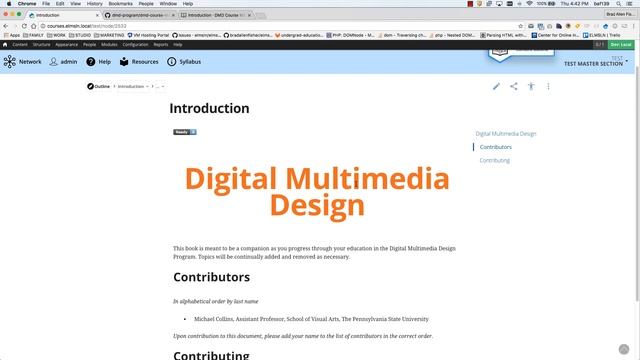Screen dimensions: 640x360
Task: Open the Modules admin menu
Action: click(109, 44)
